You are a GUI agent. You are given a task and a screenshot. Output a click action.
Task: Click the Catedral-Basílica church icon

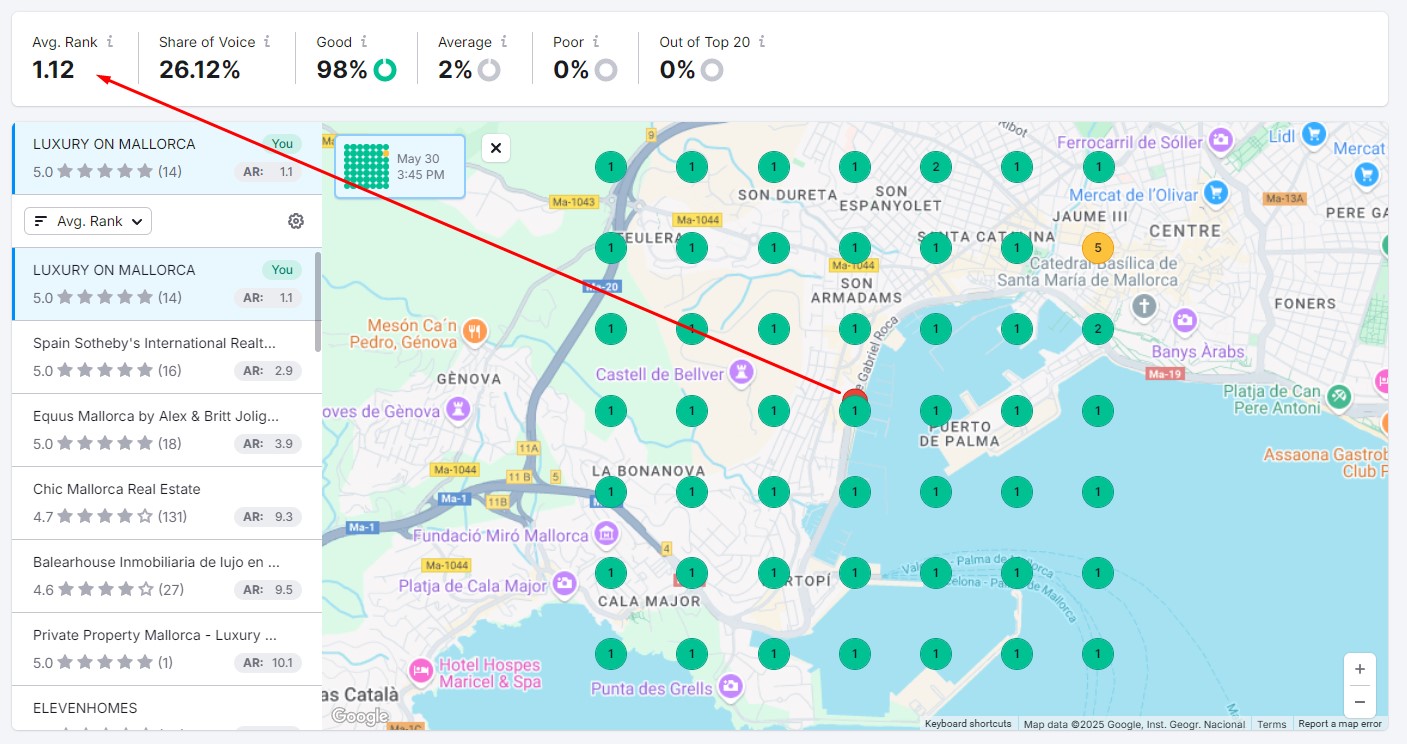pyautogui.click(x=1144, y=306)
